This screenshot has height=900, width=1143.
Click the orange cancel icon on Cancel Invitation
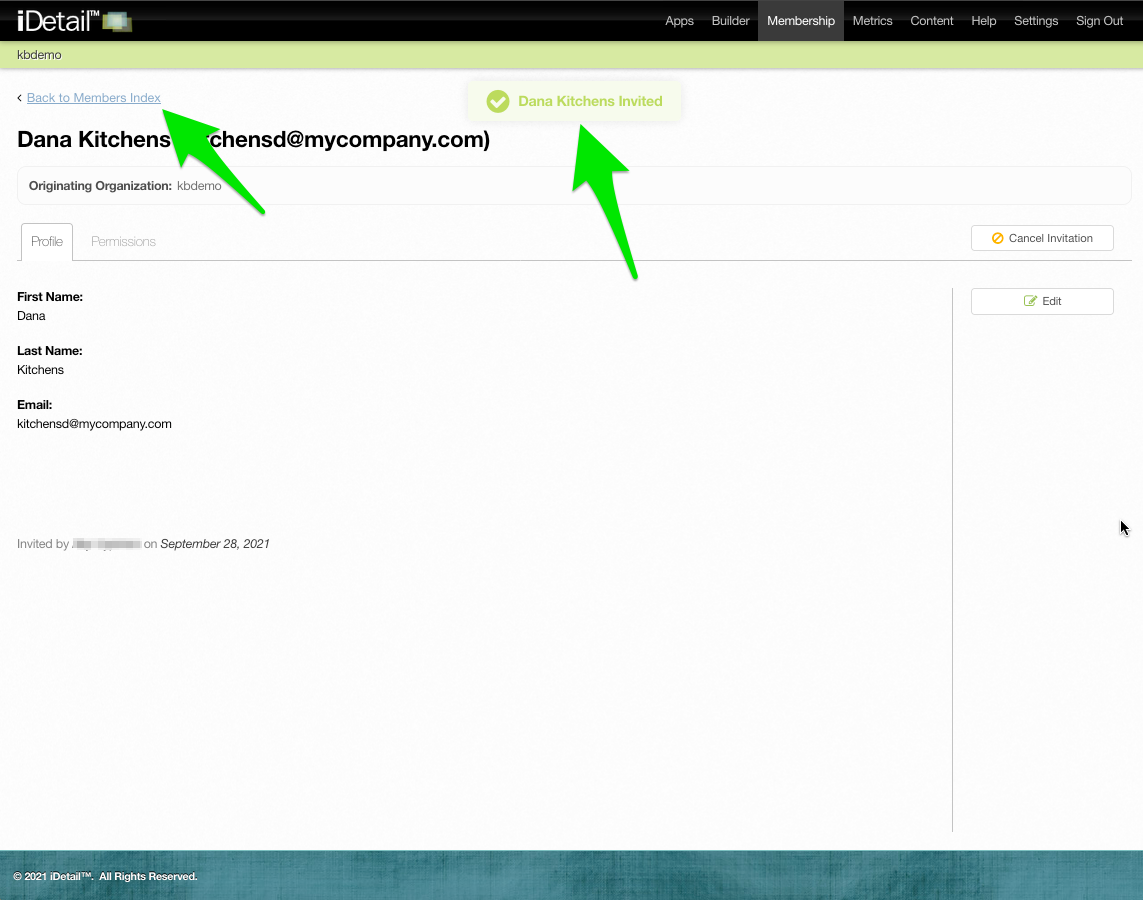[x=997, y=238]
